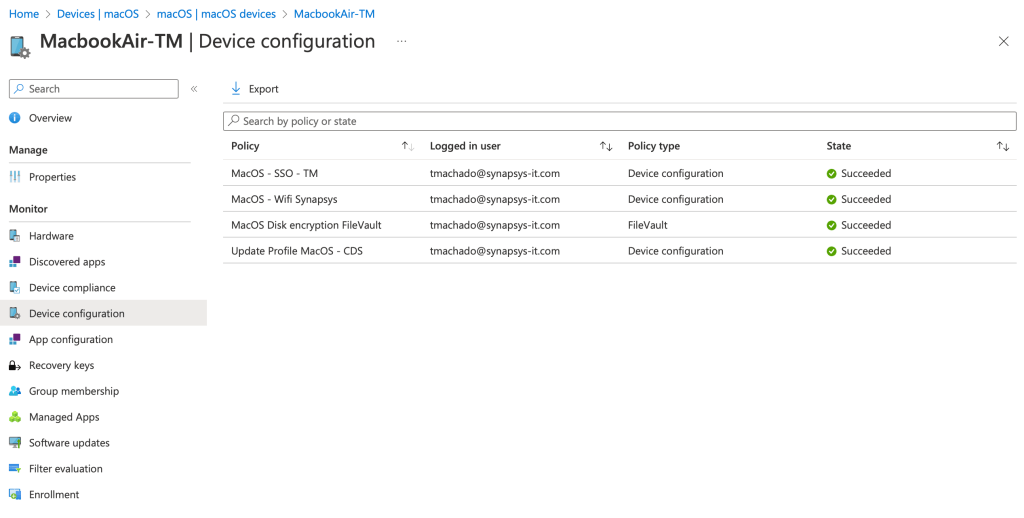Click the Discovered apps icon
This screenshot has width=1024, height=518.
(x=15, y=262)
